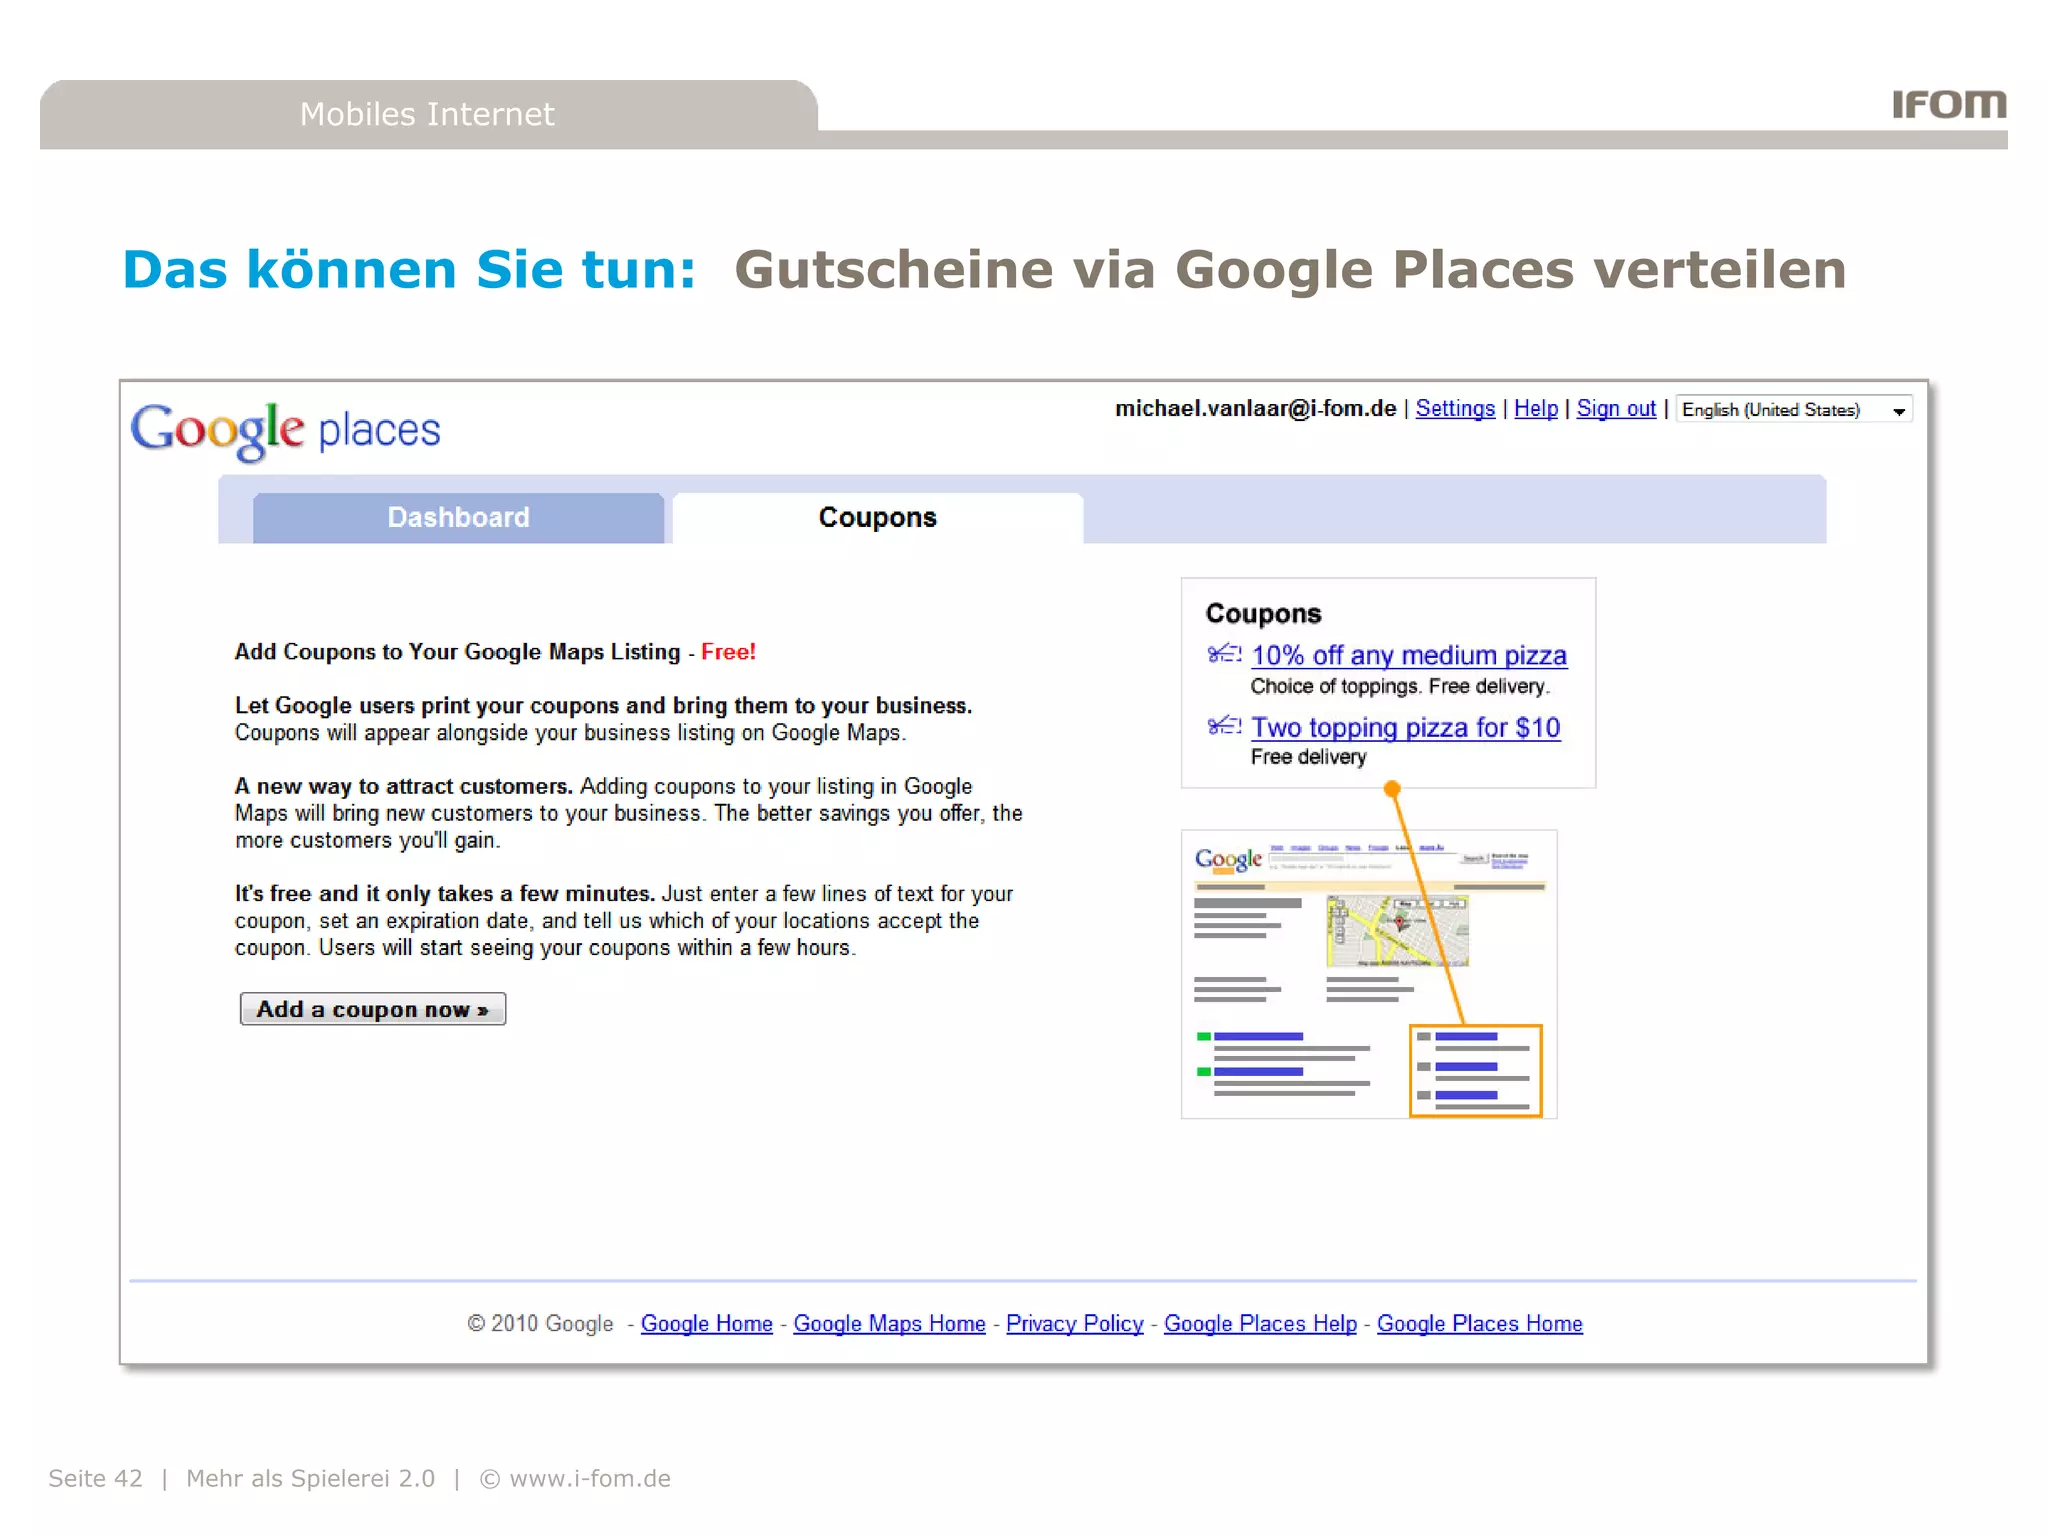Click Mehr als Spielerei 2.0 footer text
The width and height of the screenshot is (2048, 1536).
coord(311,1479)
